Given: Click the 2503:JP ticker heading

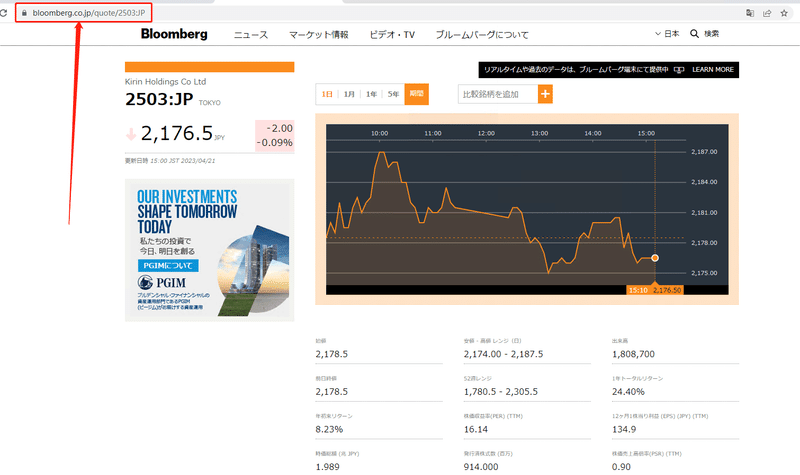Looking at the screenshot, I should tap(159, 99).
